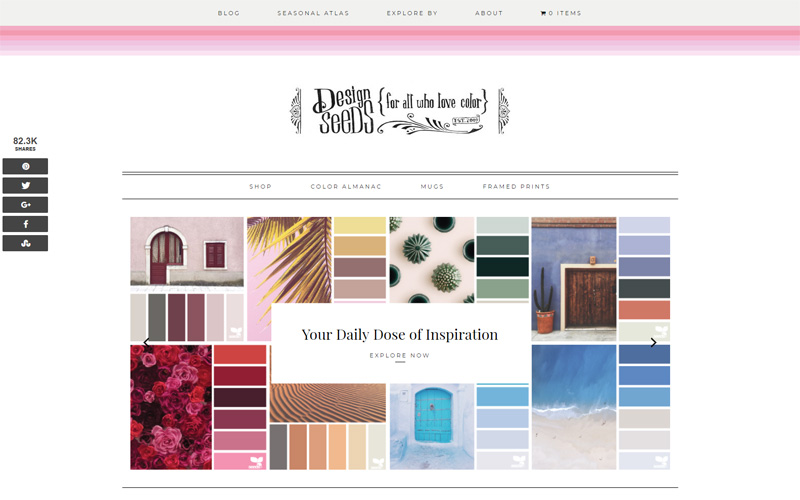Viewport: 800px width, 500px height.
Task: Open the Shop navigation link
Action: coord(260,187)
